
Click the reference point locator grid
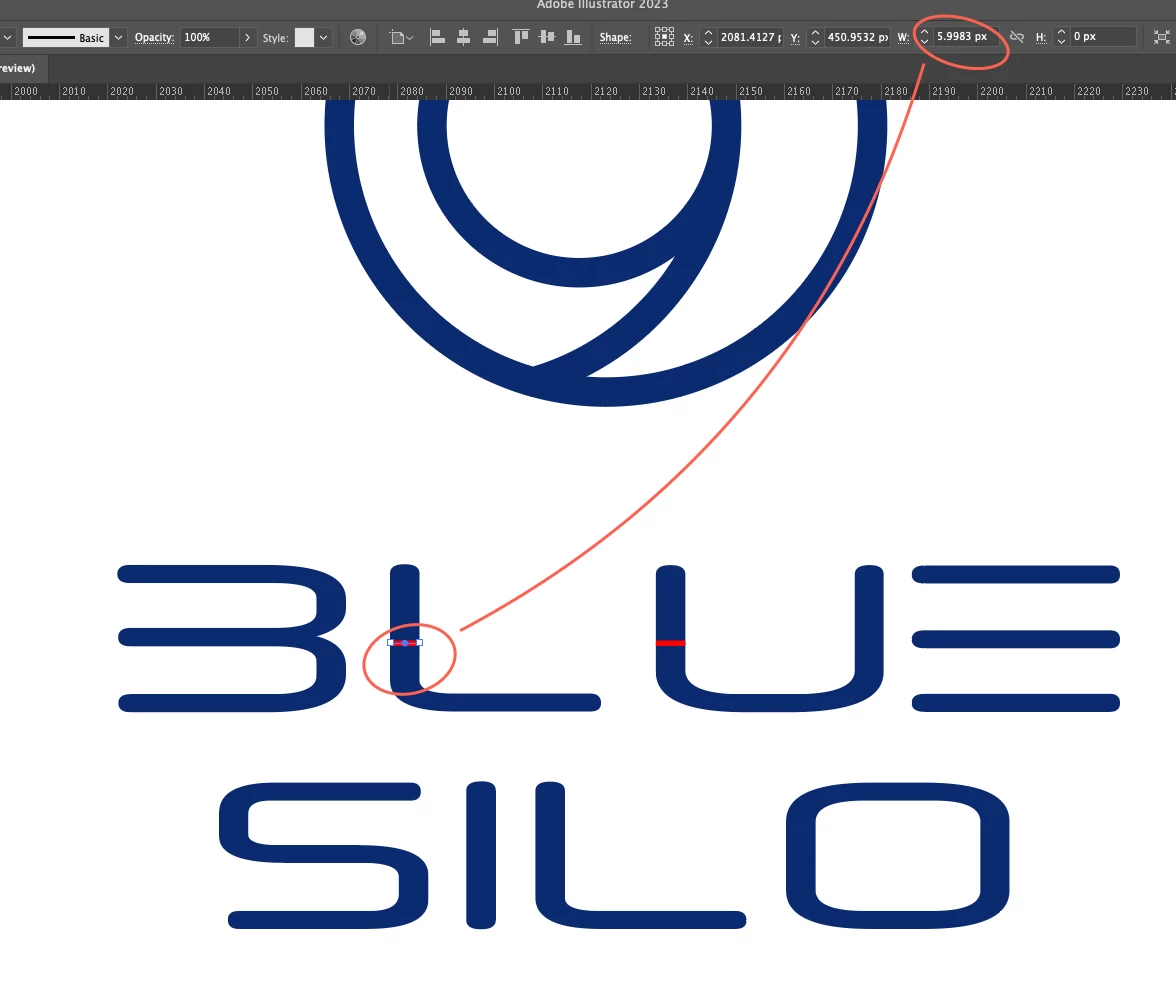[x=664, y=37]
